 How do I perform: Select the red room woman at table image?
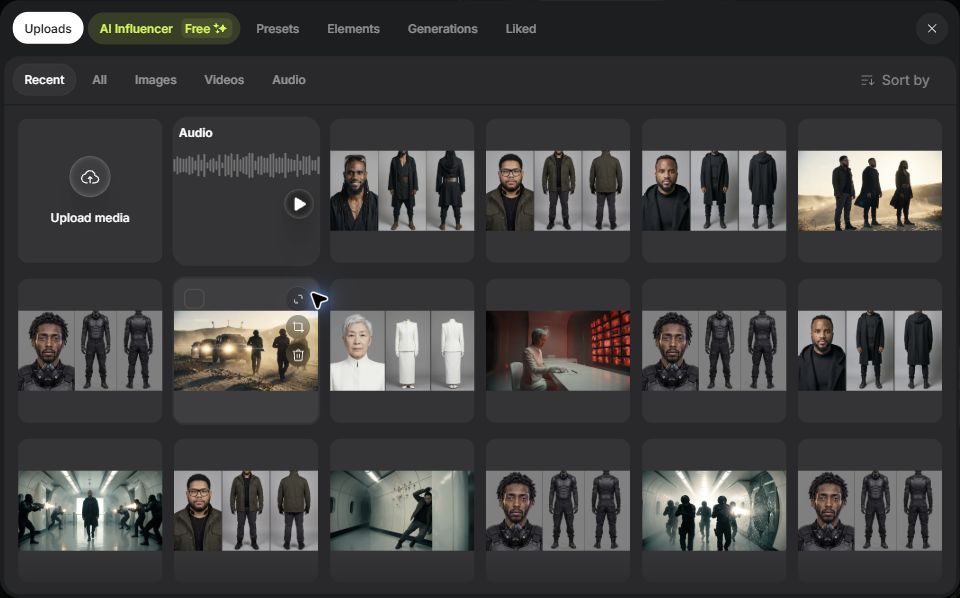558,351
